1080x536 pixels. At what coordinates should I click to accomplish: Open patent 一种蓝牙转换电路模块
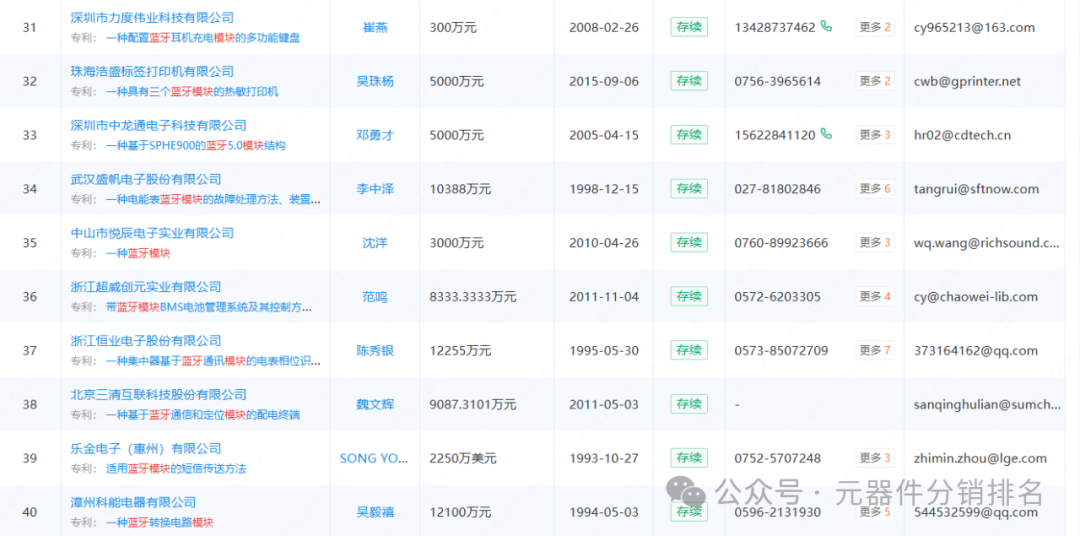(160, 522)
